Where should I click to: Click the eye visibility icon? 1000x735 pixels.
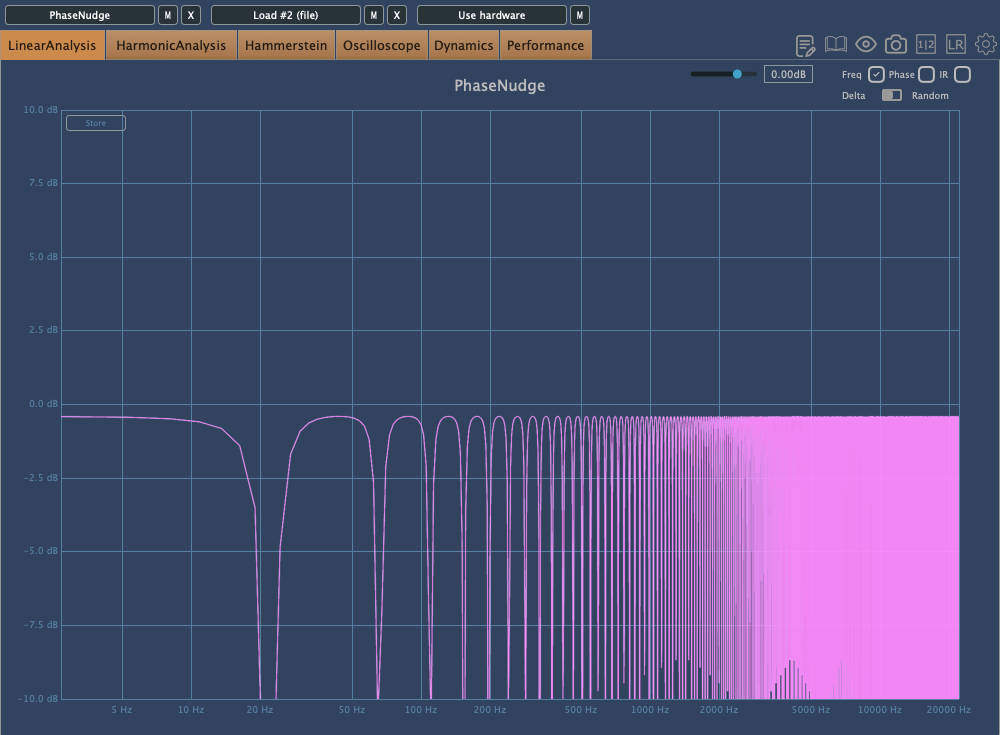pyautogui.click(x=866, y=45)
